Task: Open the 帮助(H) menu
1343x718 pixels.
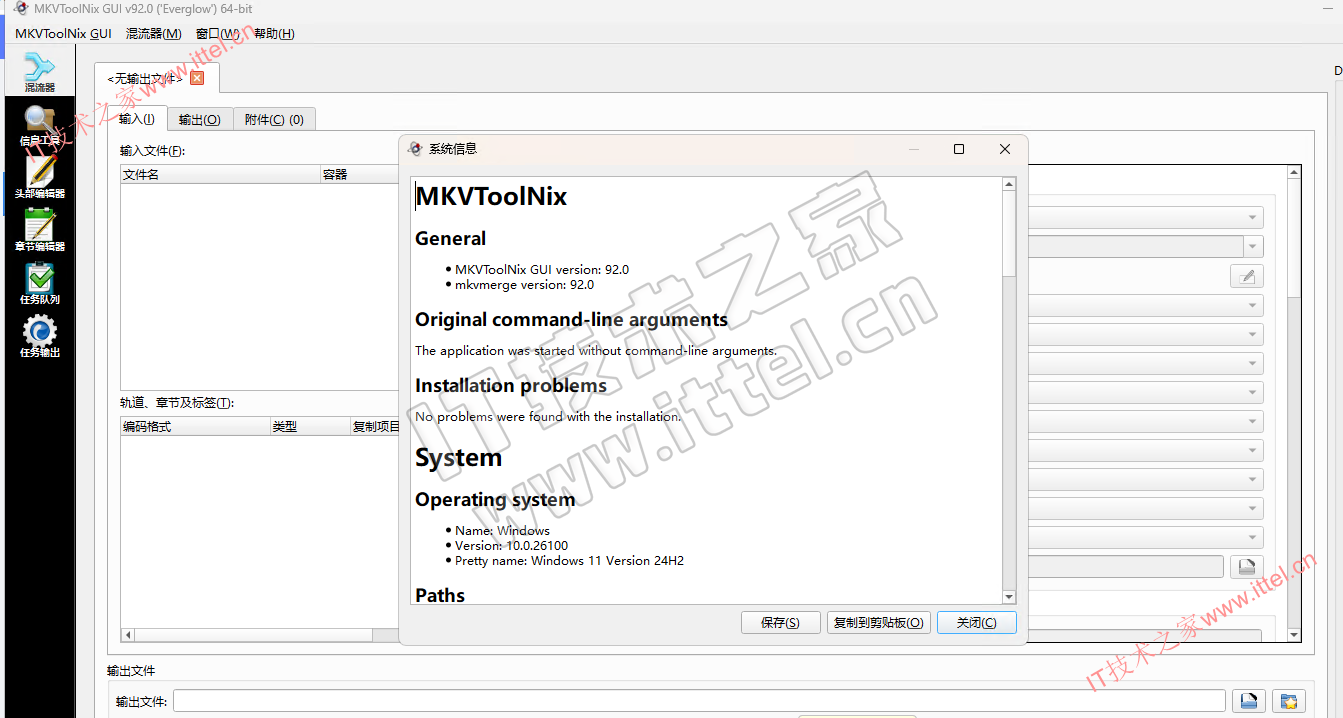Action: (x=274, y=33)
